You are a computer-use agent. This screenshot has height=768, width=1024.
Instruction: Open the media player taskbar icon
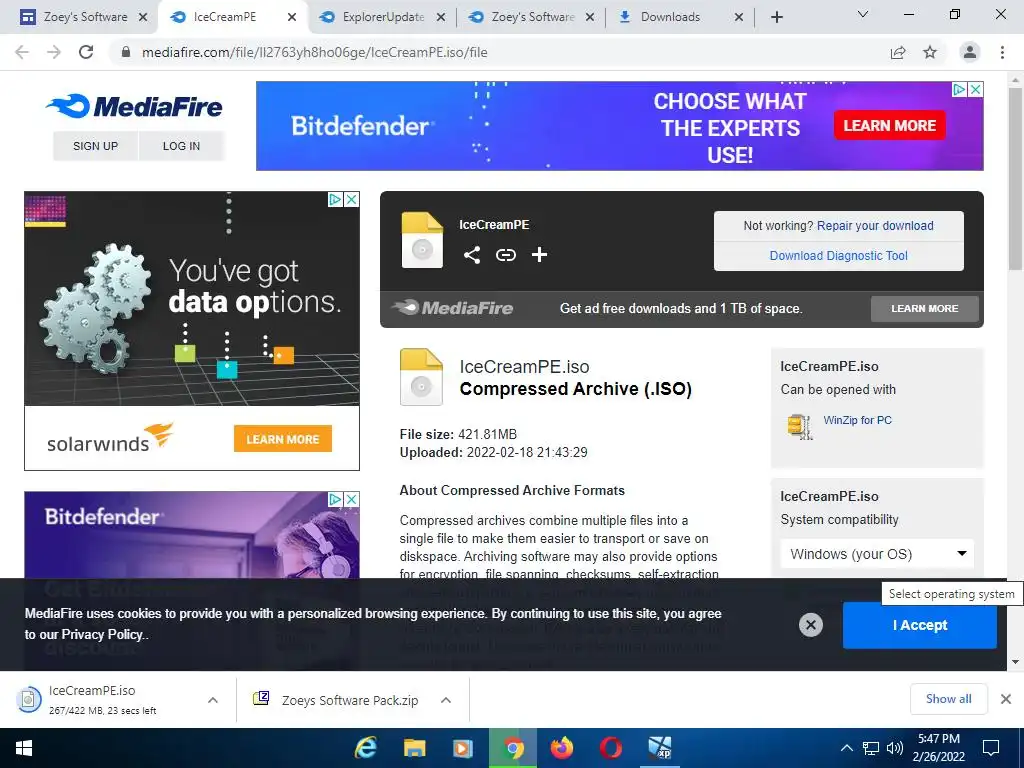coord(463,748)
